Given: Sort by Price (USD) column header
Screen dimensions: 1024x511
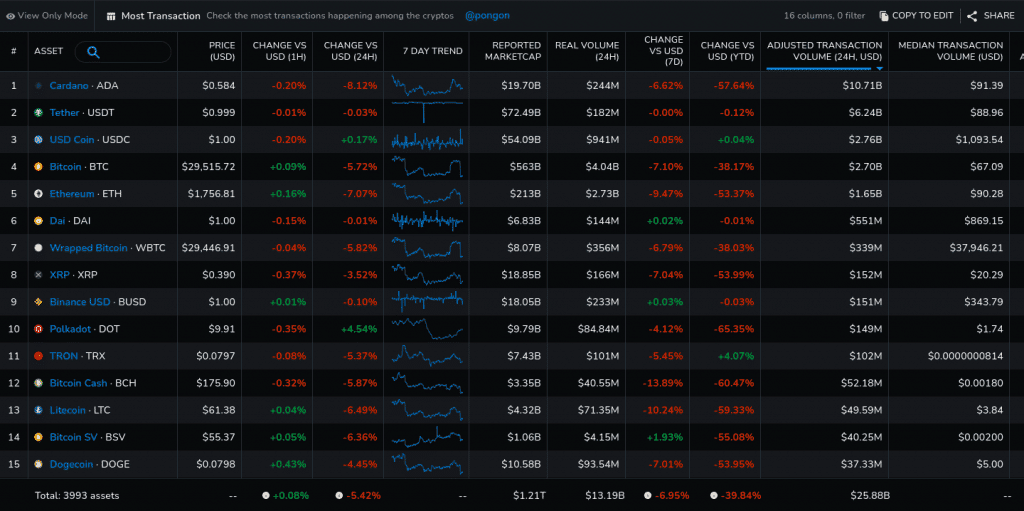Looking at the screenshot, I should pyautogui.click(x=221, y=51).
